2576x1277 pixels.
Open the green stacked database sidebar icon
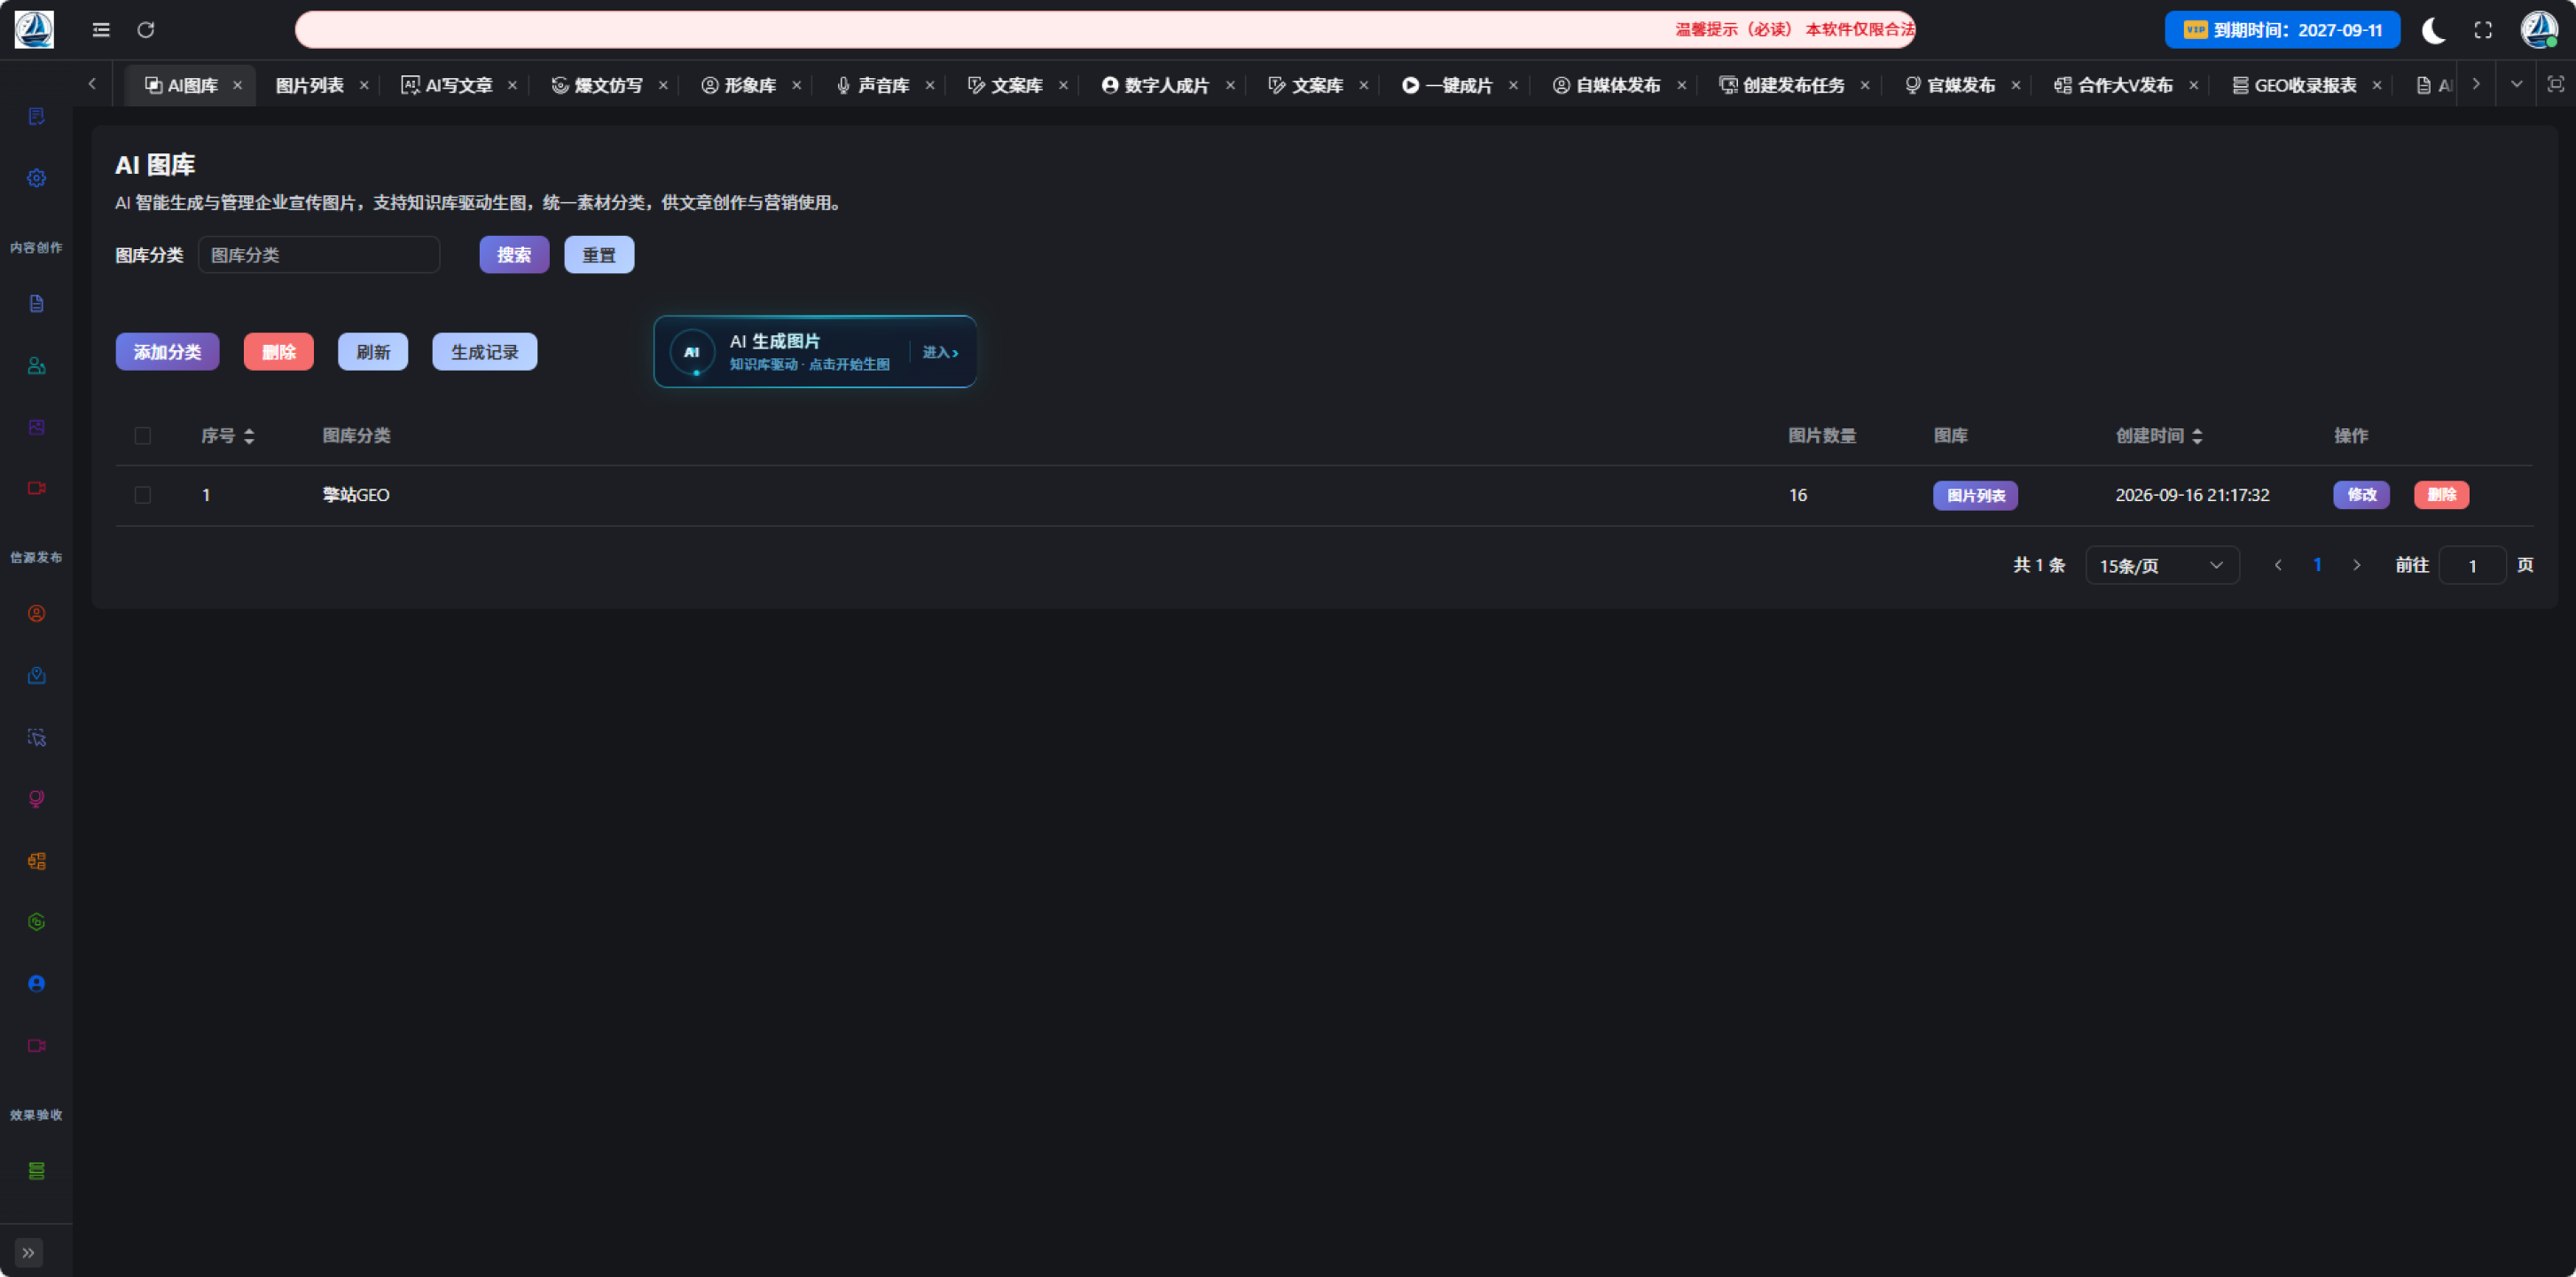(x=36, y=1171)
